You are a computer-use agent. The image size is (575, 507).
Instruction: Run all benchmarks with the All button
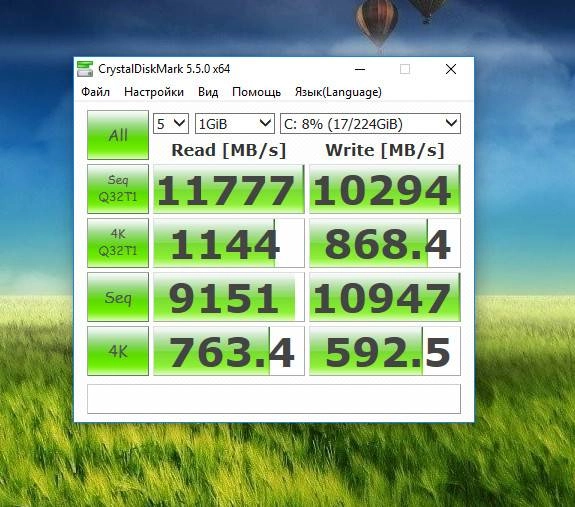pos(118,135)
